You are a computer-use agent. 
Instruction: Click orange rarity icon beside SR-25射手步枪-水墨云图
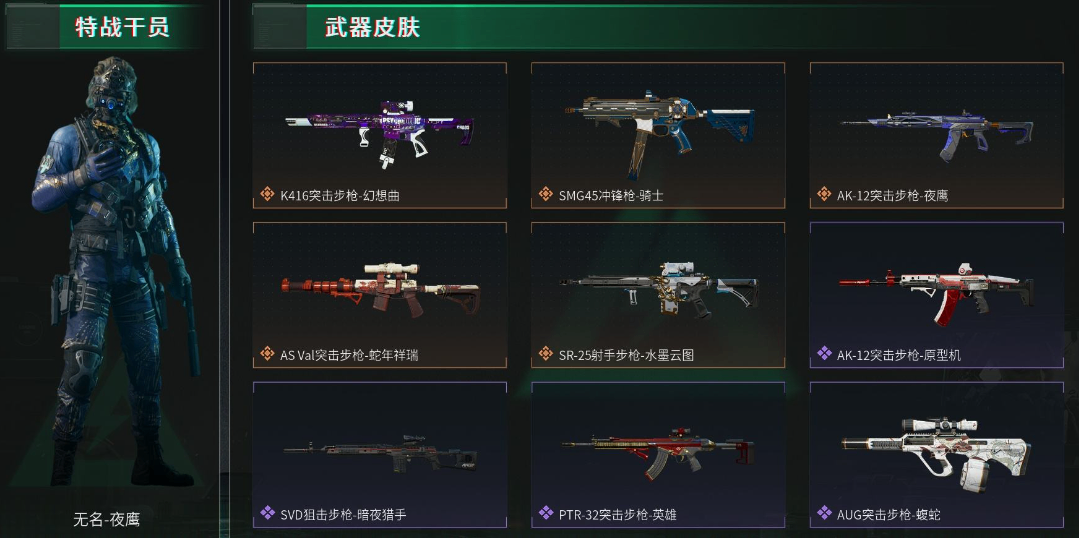[x=546, y=354]
